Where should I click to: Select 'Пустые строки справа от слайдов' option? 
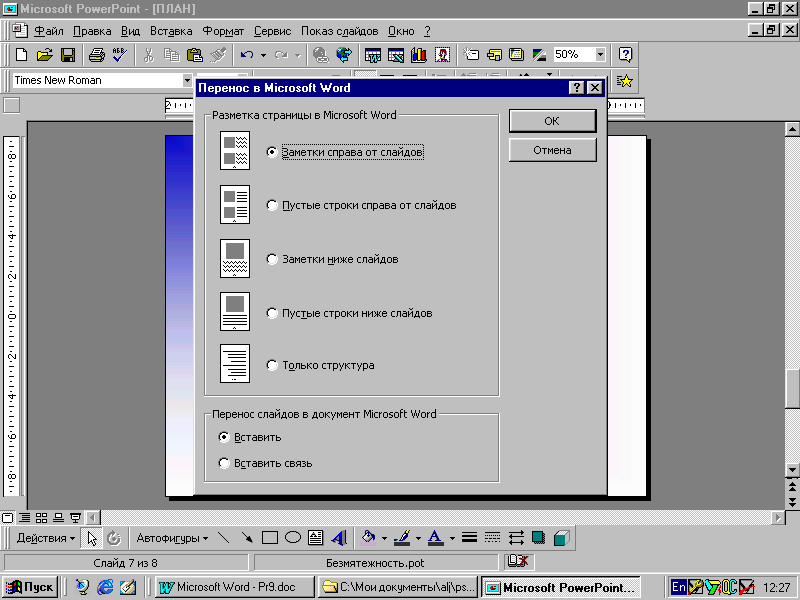click(x=272, y=205)
